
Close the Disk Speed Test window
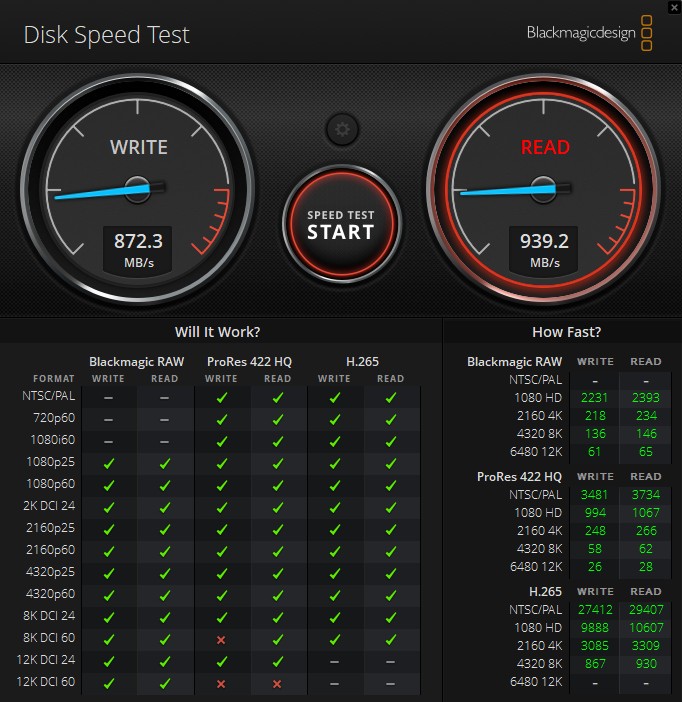(x=674, y=8)
